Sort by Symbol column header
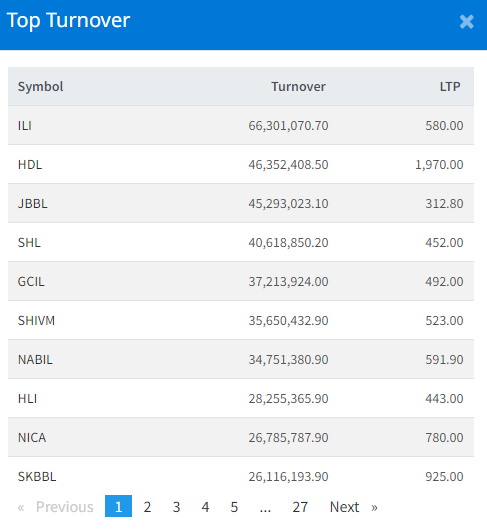The width and height of the screenshot is (487, 530). click(40, 87)
